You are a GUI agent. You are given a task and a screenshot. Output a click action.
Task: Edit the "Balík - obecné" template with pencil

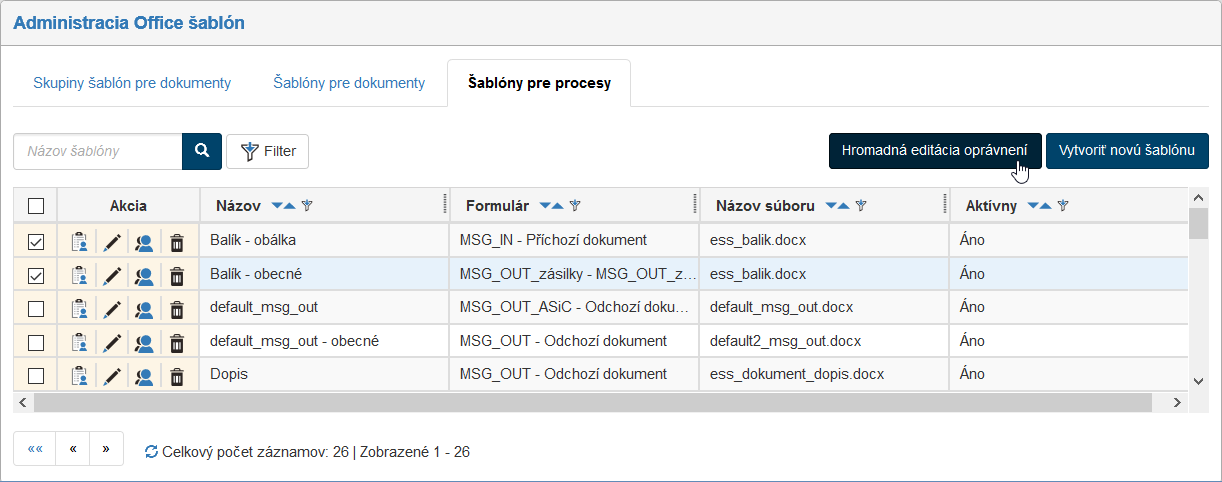click(113, 275)
